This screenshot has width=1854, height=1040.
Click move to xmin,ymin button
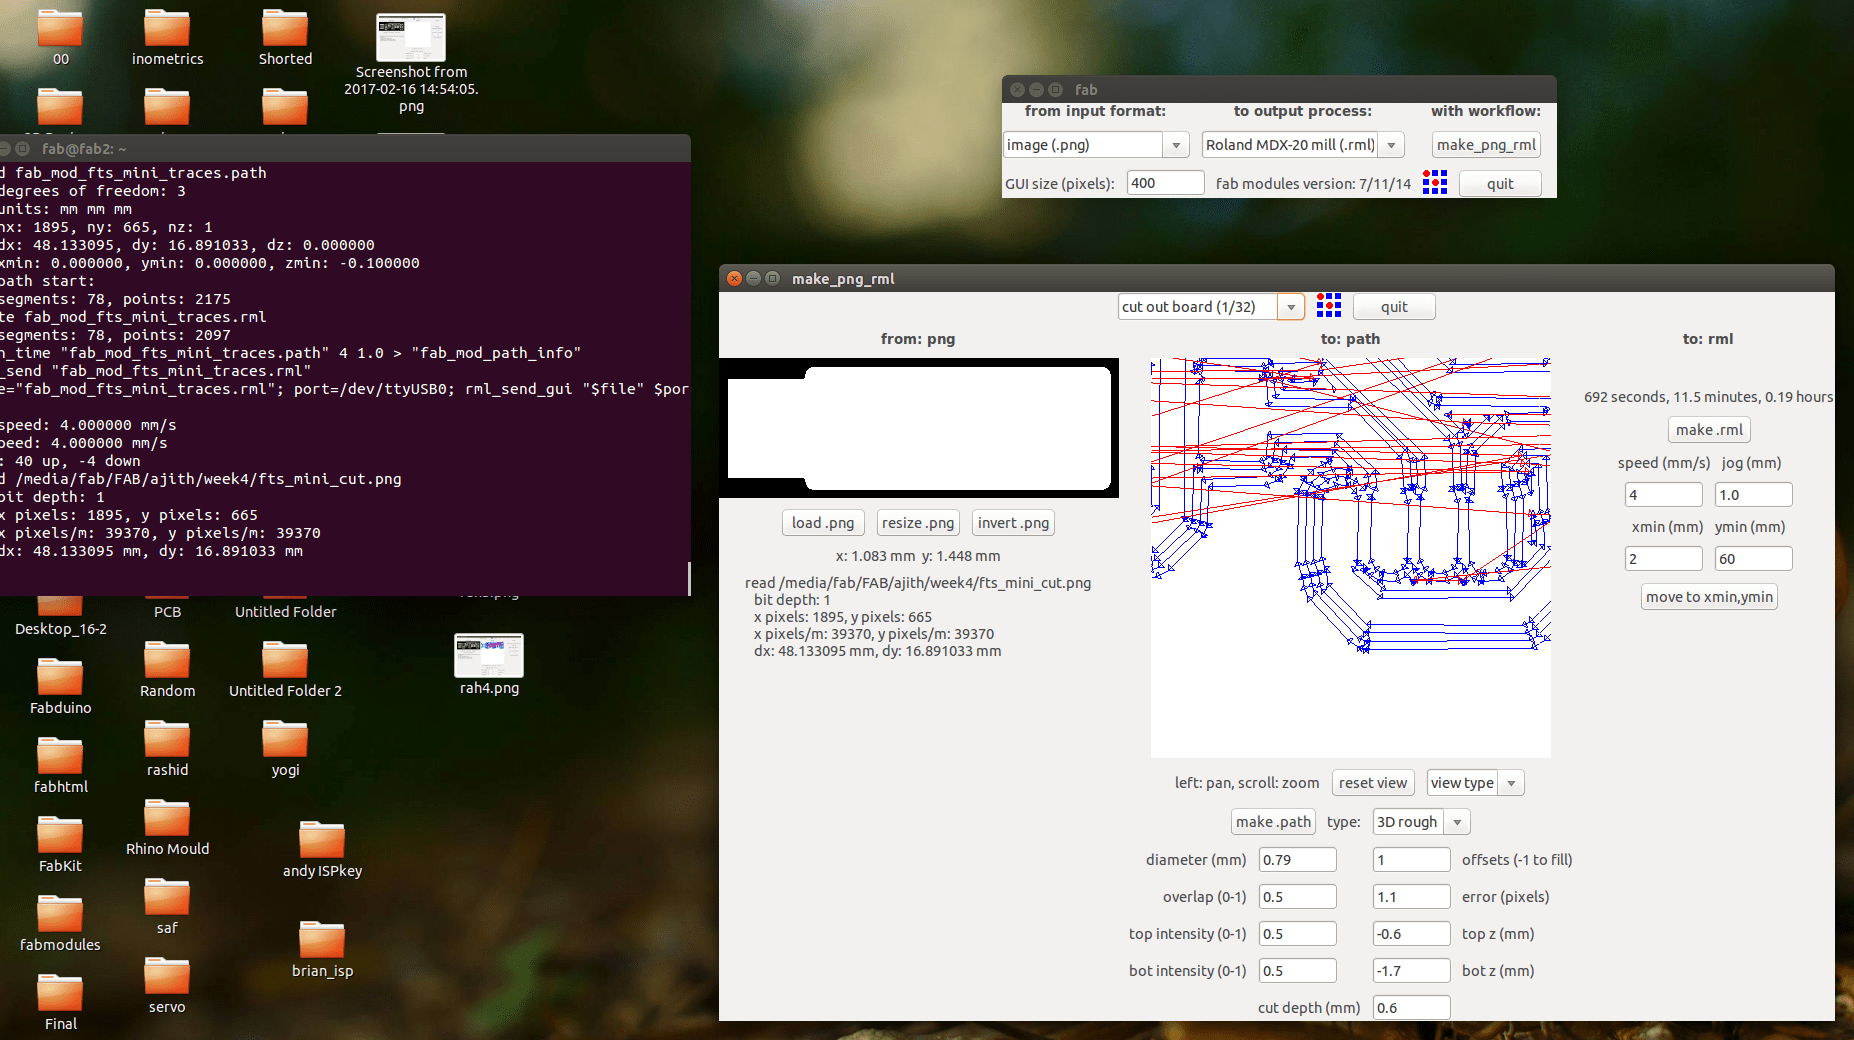[x=1709, y=597]
